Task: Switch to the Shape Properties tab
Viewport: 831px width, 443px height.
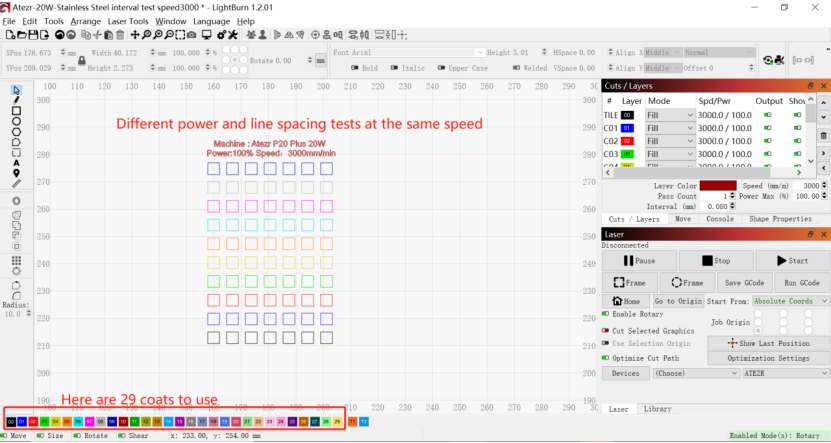Action: pos(780,219)
